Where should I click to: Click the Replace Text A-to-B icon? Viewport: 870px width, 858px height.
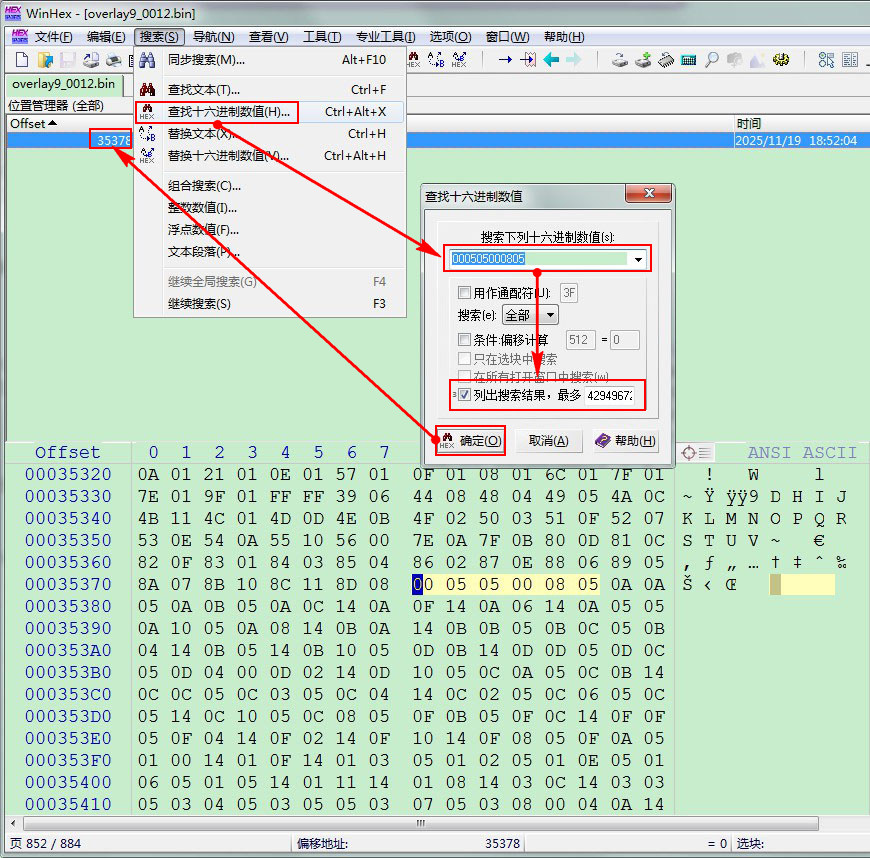coord(436,59)
